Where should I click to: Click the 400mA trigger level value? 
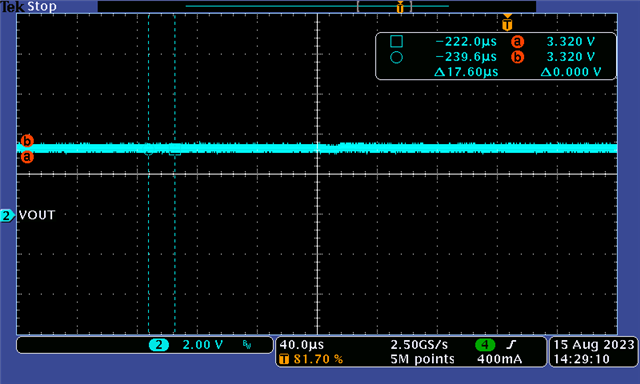click(500, 359)
